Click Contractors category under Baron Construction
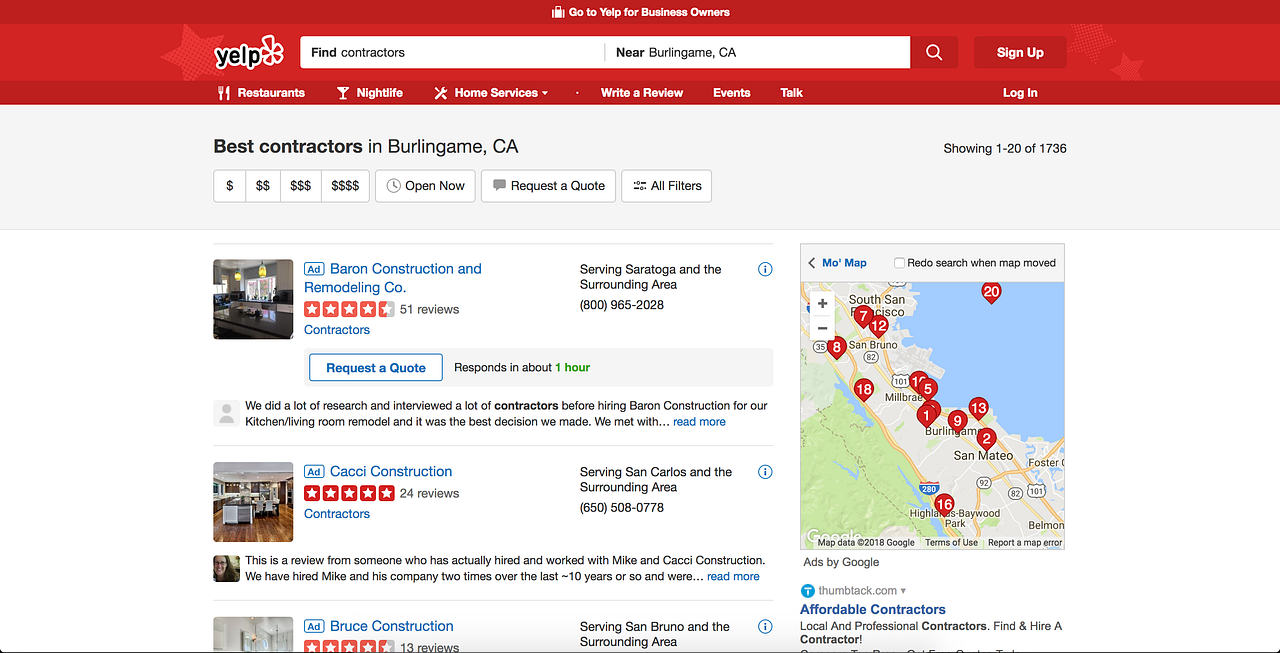Screen dimensions: 1280x653 [337, 330]
